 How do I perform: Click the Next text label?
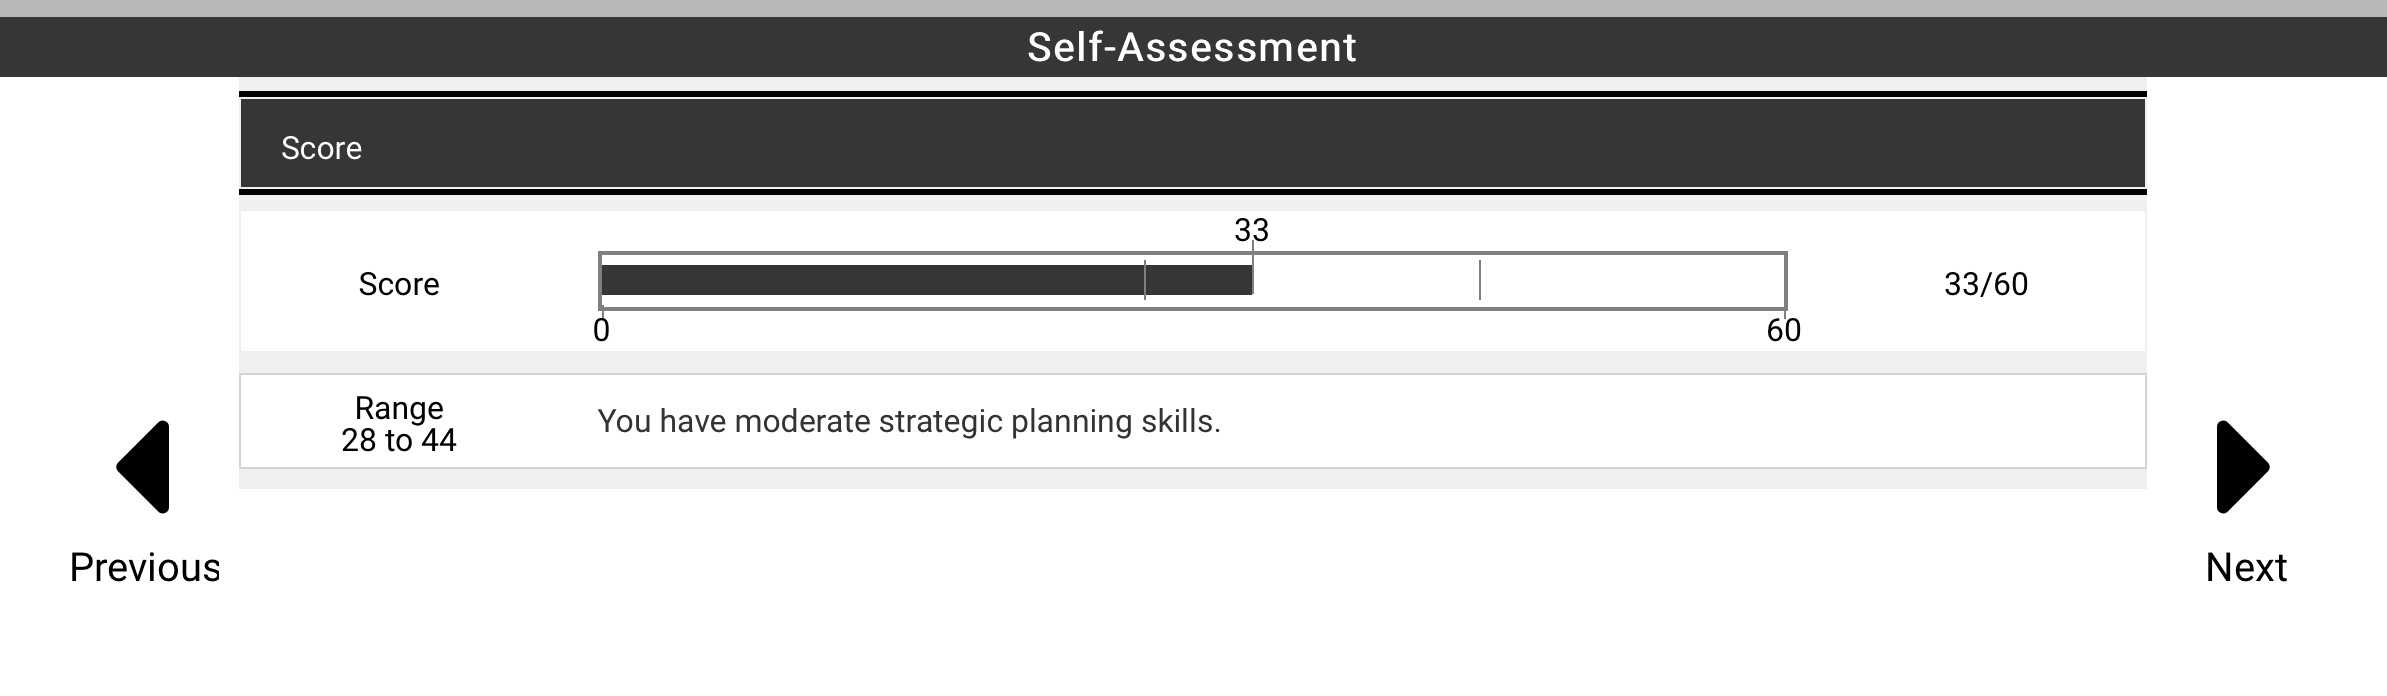pyautogui.click(x=2246, y=567)
